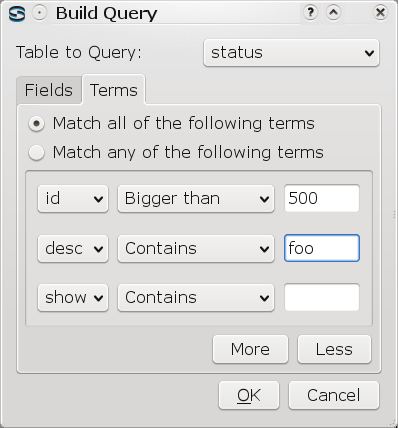Open the context help question mark icon
This screenshot has width=398, height=428.
[x=310, y=13]
